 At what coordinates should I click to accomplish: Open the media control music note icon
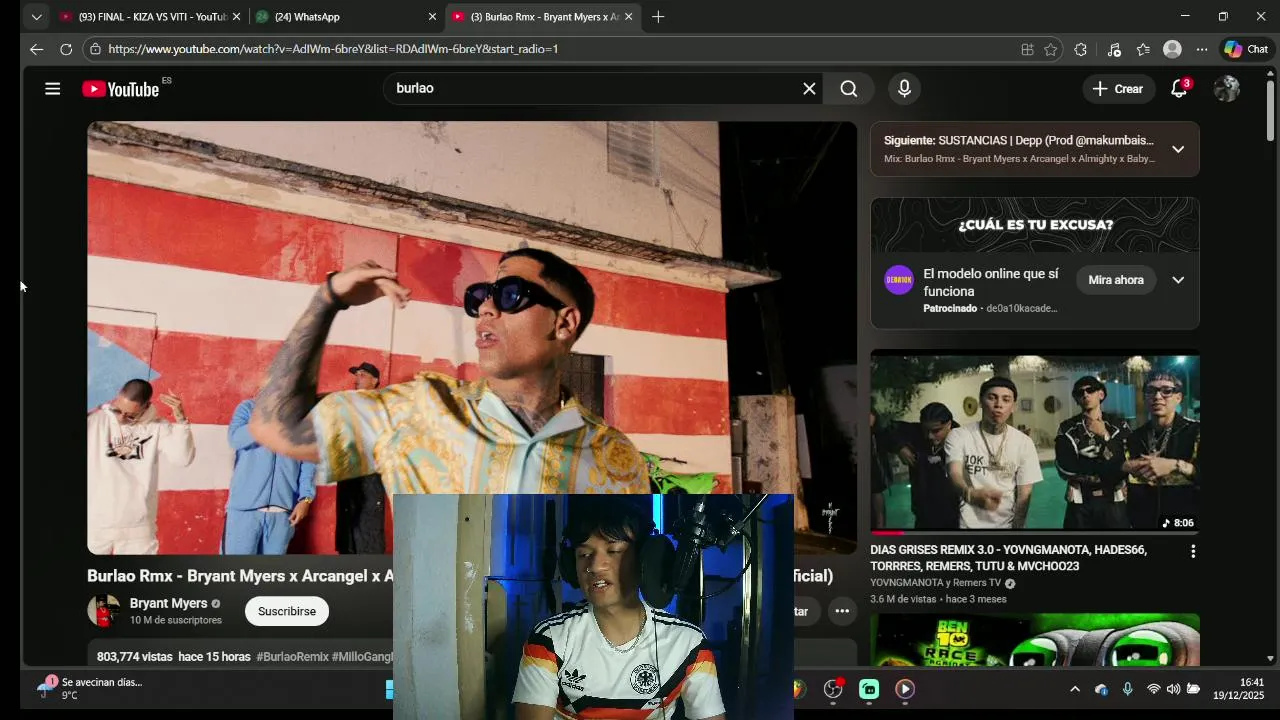click(x=1114, y=49)
